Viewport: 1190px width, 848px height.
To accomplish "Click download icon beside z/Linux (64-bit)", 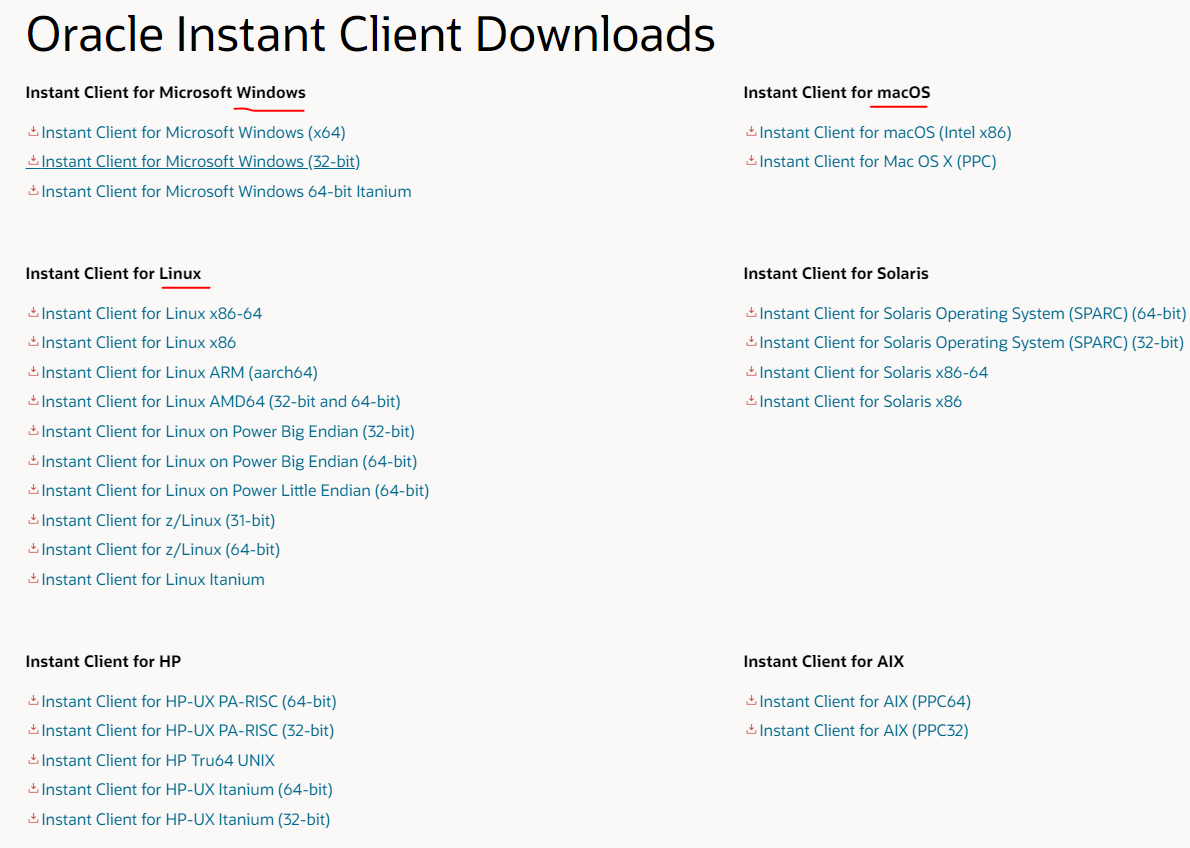I will click(33, 548).
